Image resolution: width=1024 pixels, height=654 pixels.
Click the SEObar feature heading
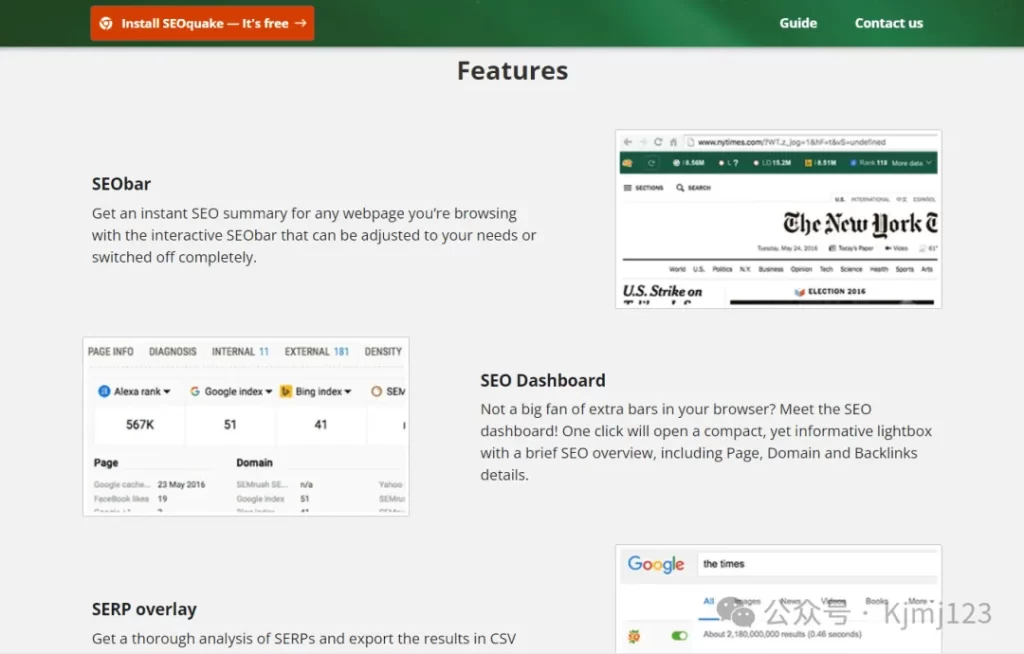(x=121, y=184)
